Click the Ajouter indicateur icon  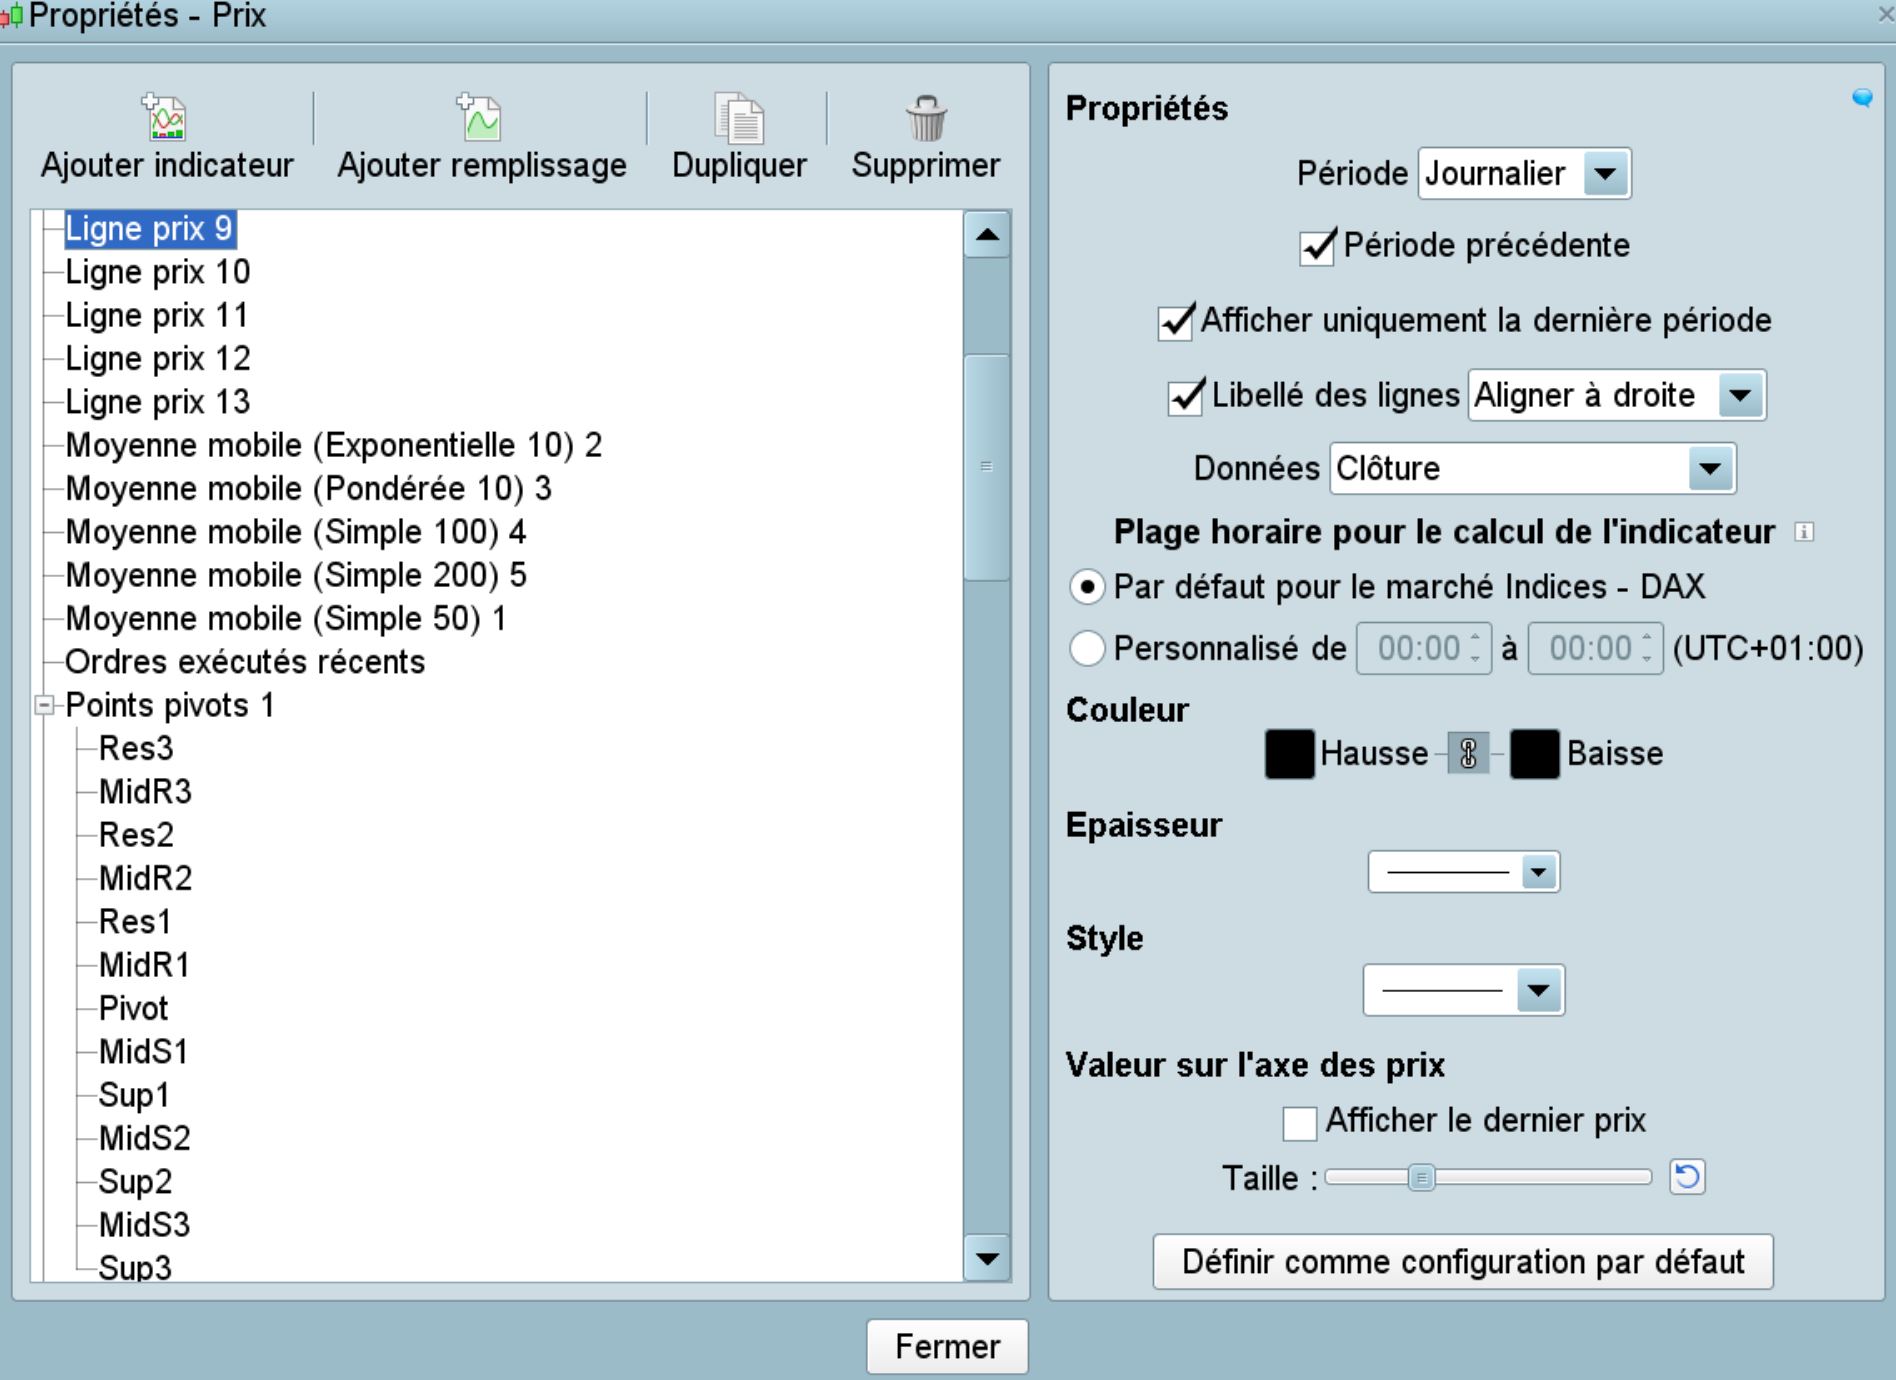pyautogui.click(x=165, y=118)
